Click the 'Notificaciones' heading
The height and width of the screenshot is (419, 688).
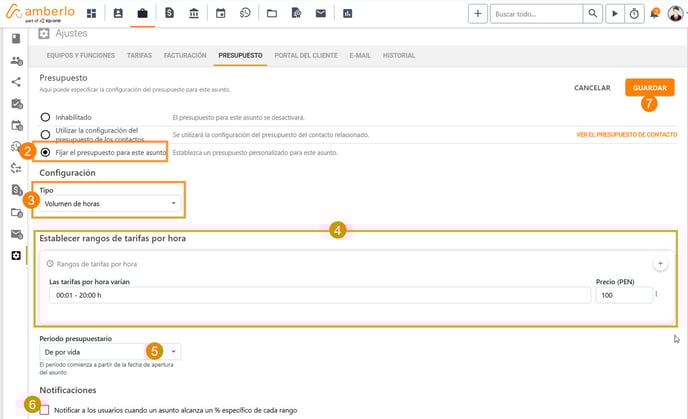68,390
